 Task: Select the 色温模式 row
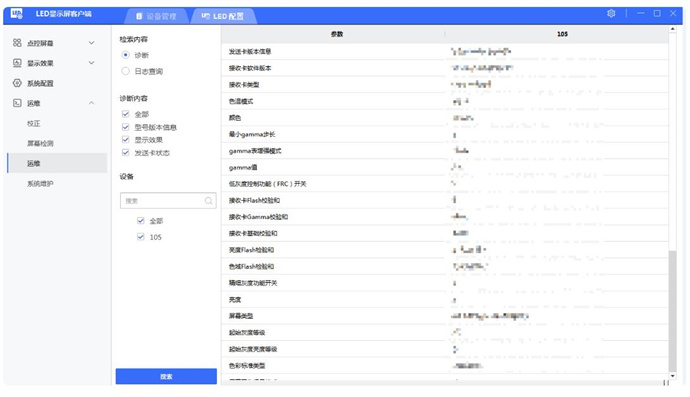(x=445, y=101)
